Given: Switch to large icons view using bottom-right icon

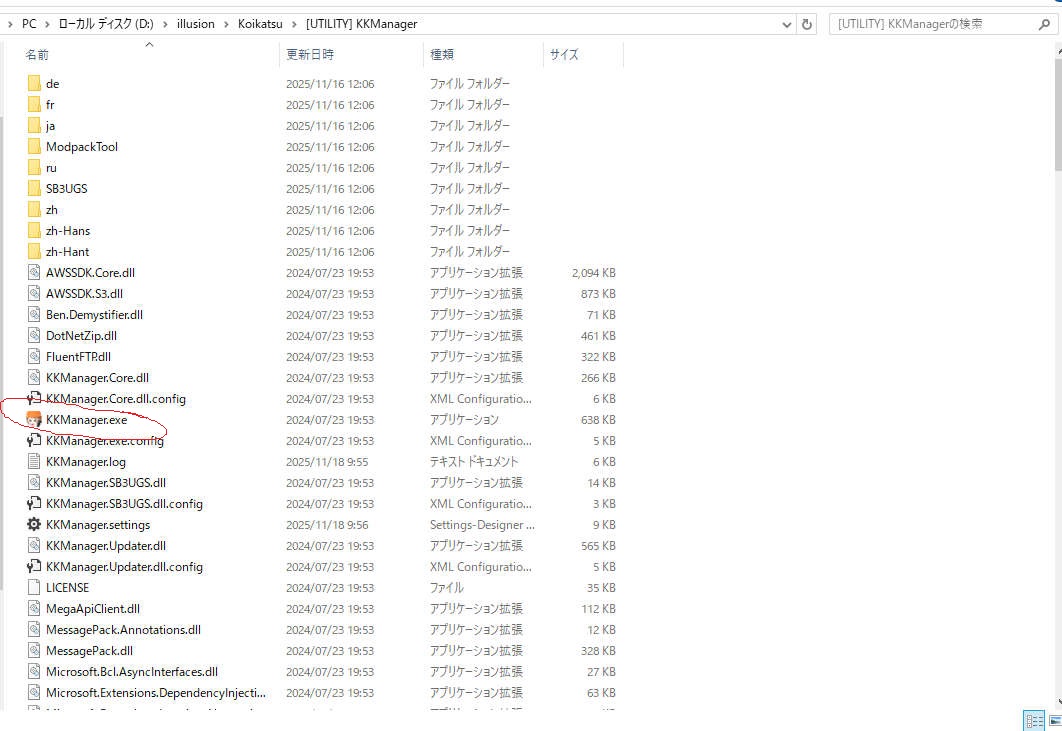Looking at the screenshot, I should [1052, 721].
